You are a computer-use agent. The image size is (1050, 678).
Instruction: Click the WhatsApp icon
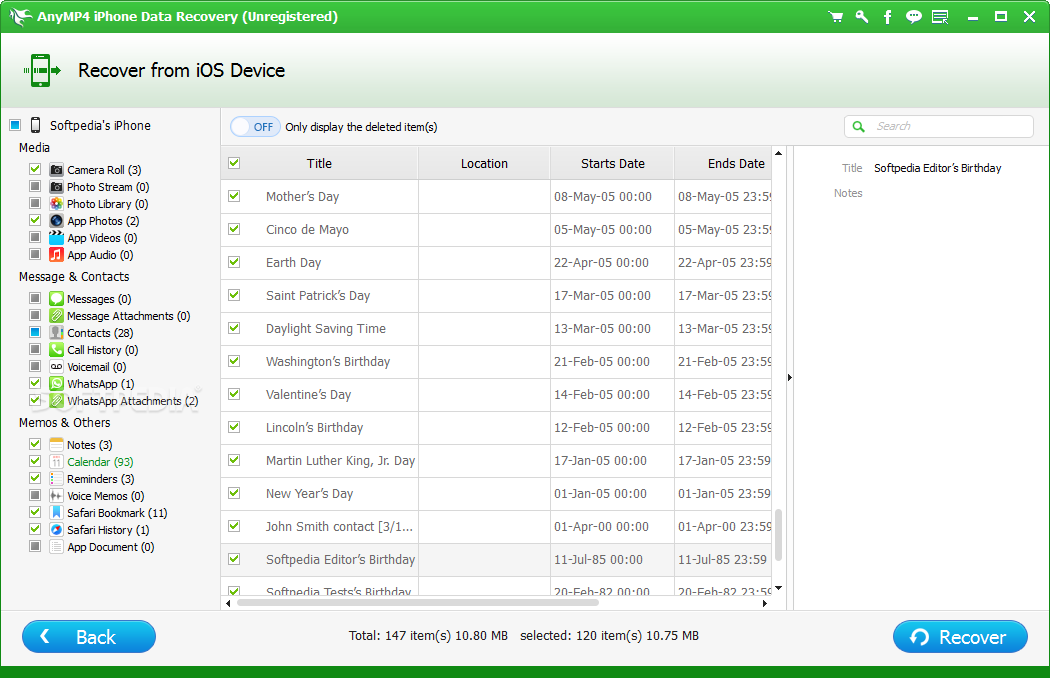pyautogui.click(x=57, y=384)
